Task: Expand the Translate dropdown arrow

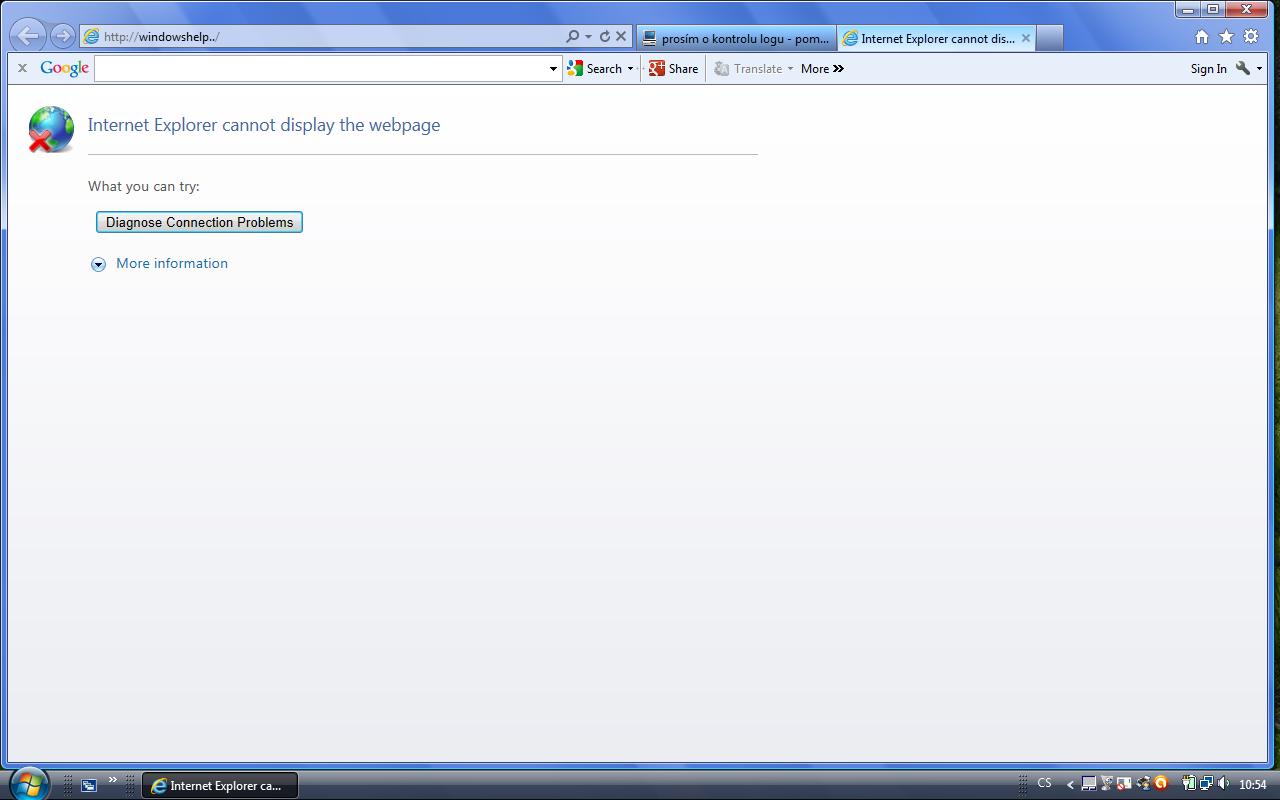Action: [x=790, y=69]
